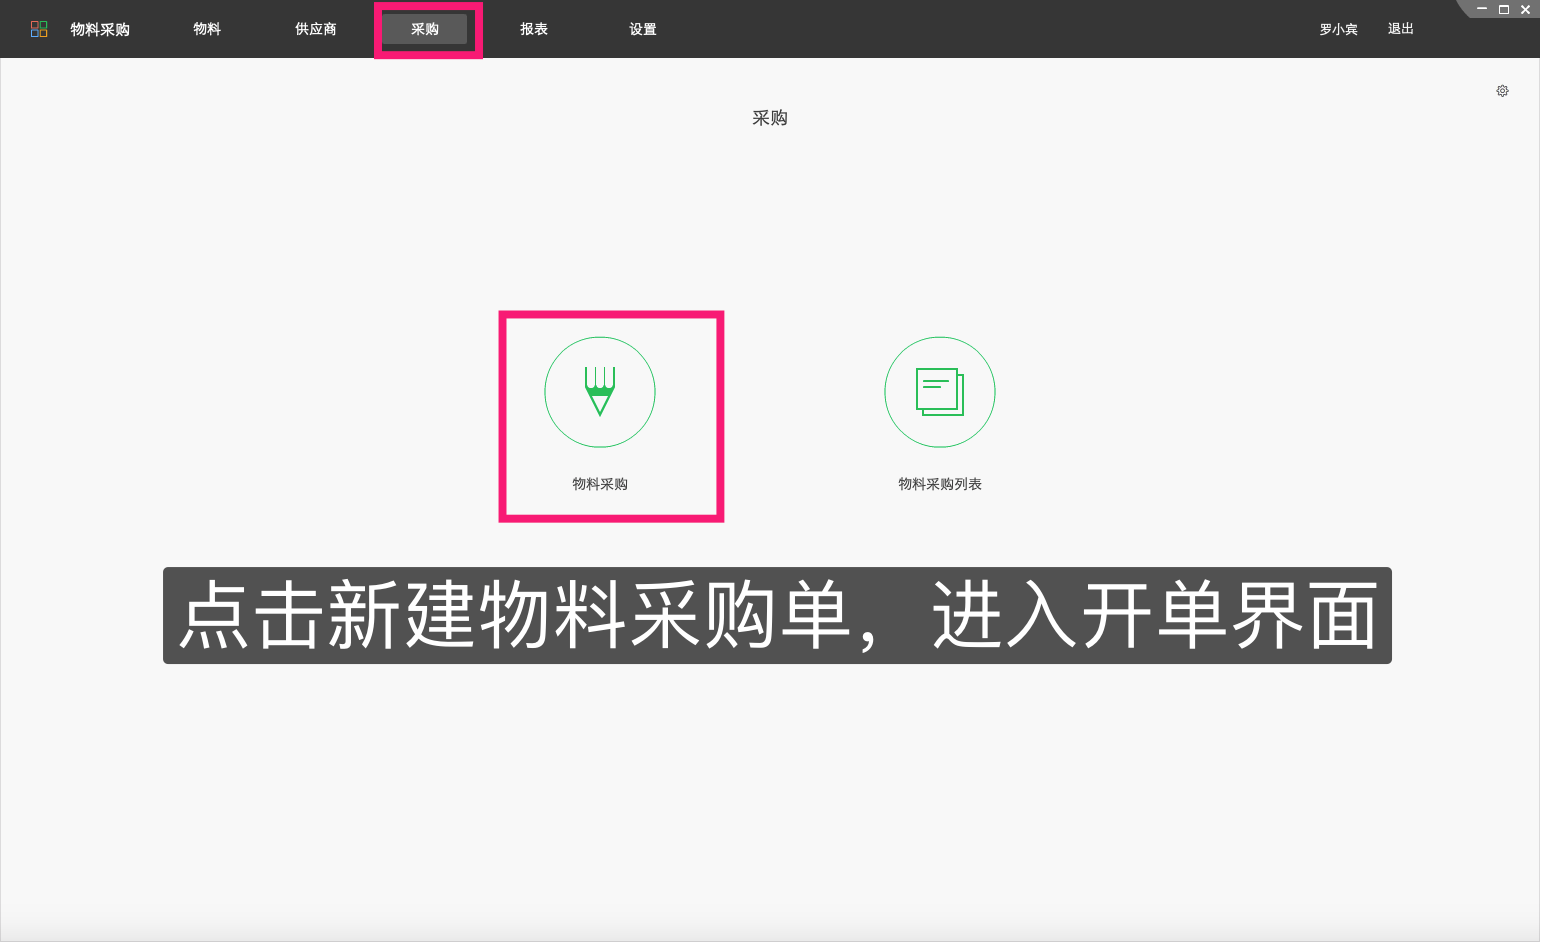Open the 供应商 menu item
This screenshot has height=942, width=1541.
[x=315, y=29]
